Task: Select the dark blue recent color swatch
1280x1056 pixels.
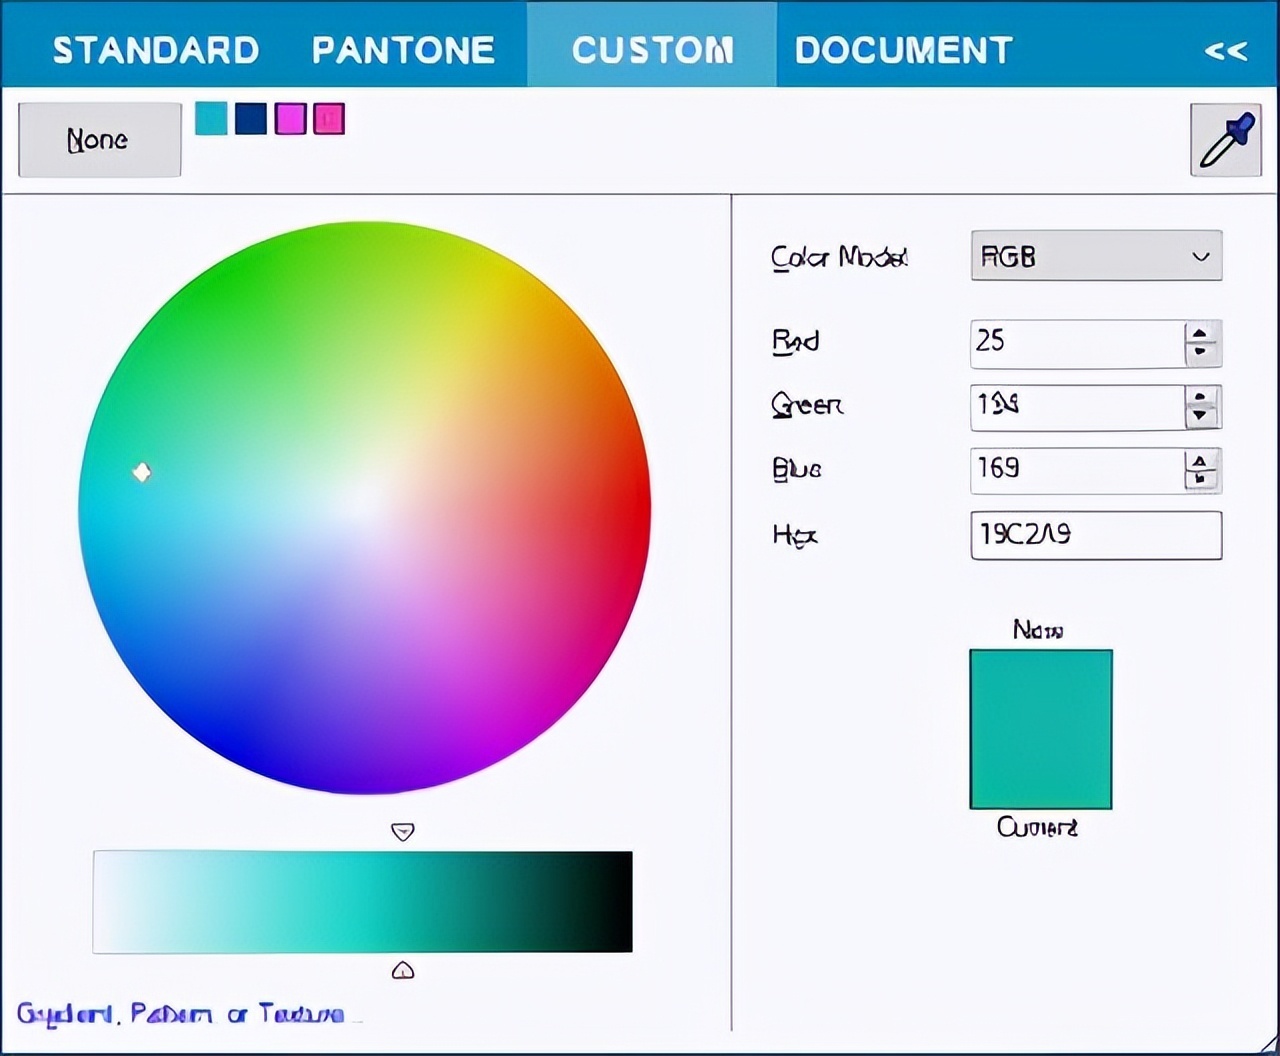Action: tap(251, 119)
